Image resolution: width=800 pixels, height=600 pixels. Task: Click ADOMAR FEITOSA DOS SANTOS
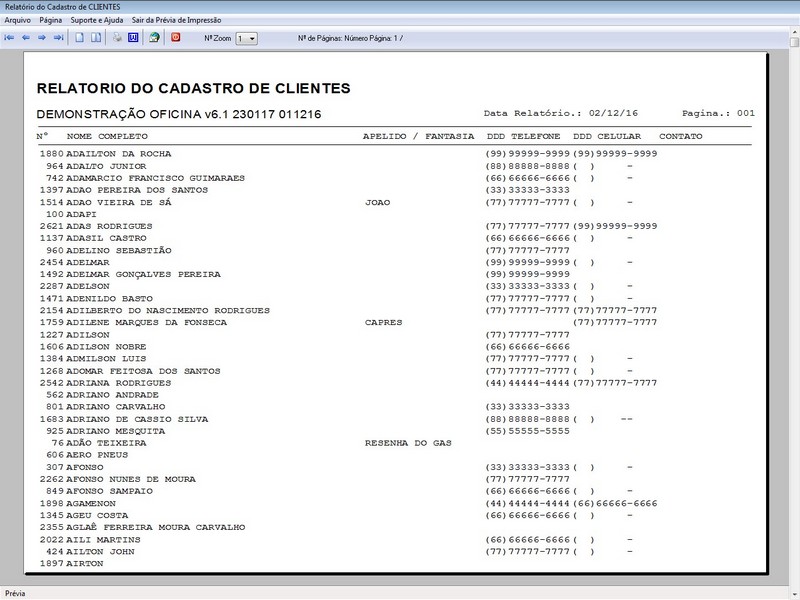[x=143, y=371]
